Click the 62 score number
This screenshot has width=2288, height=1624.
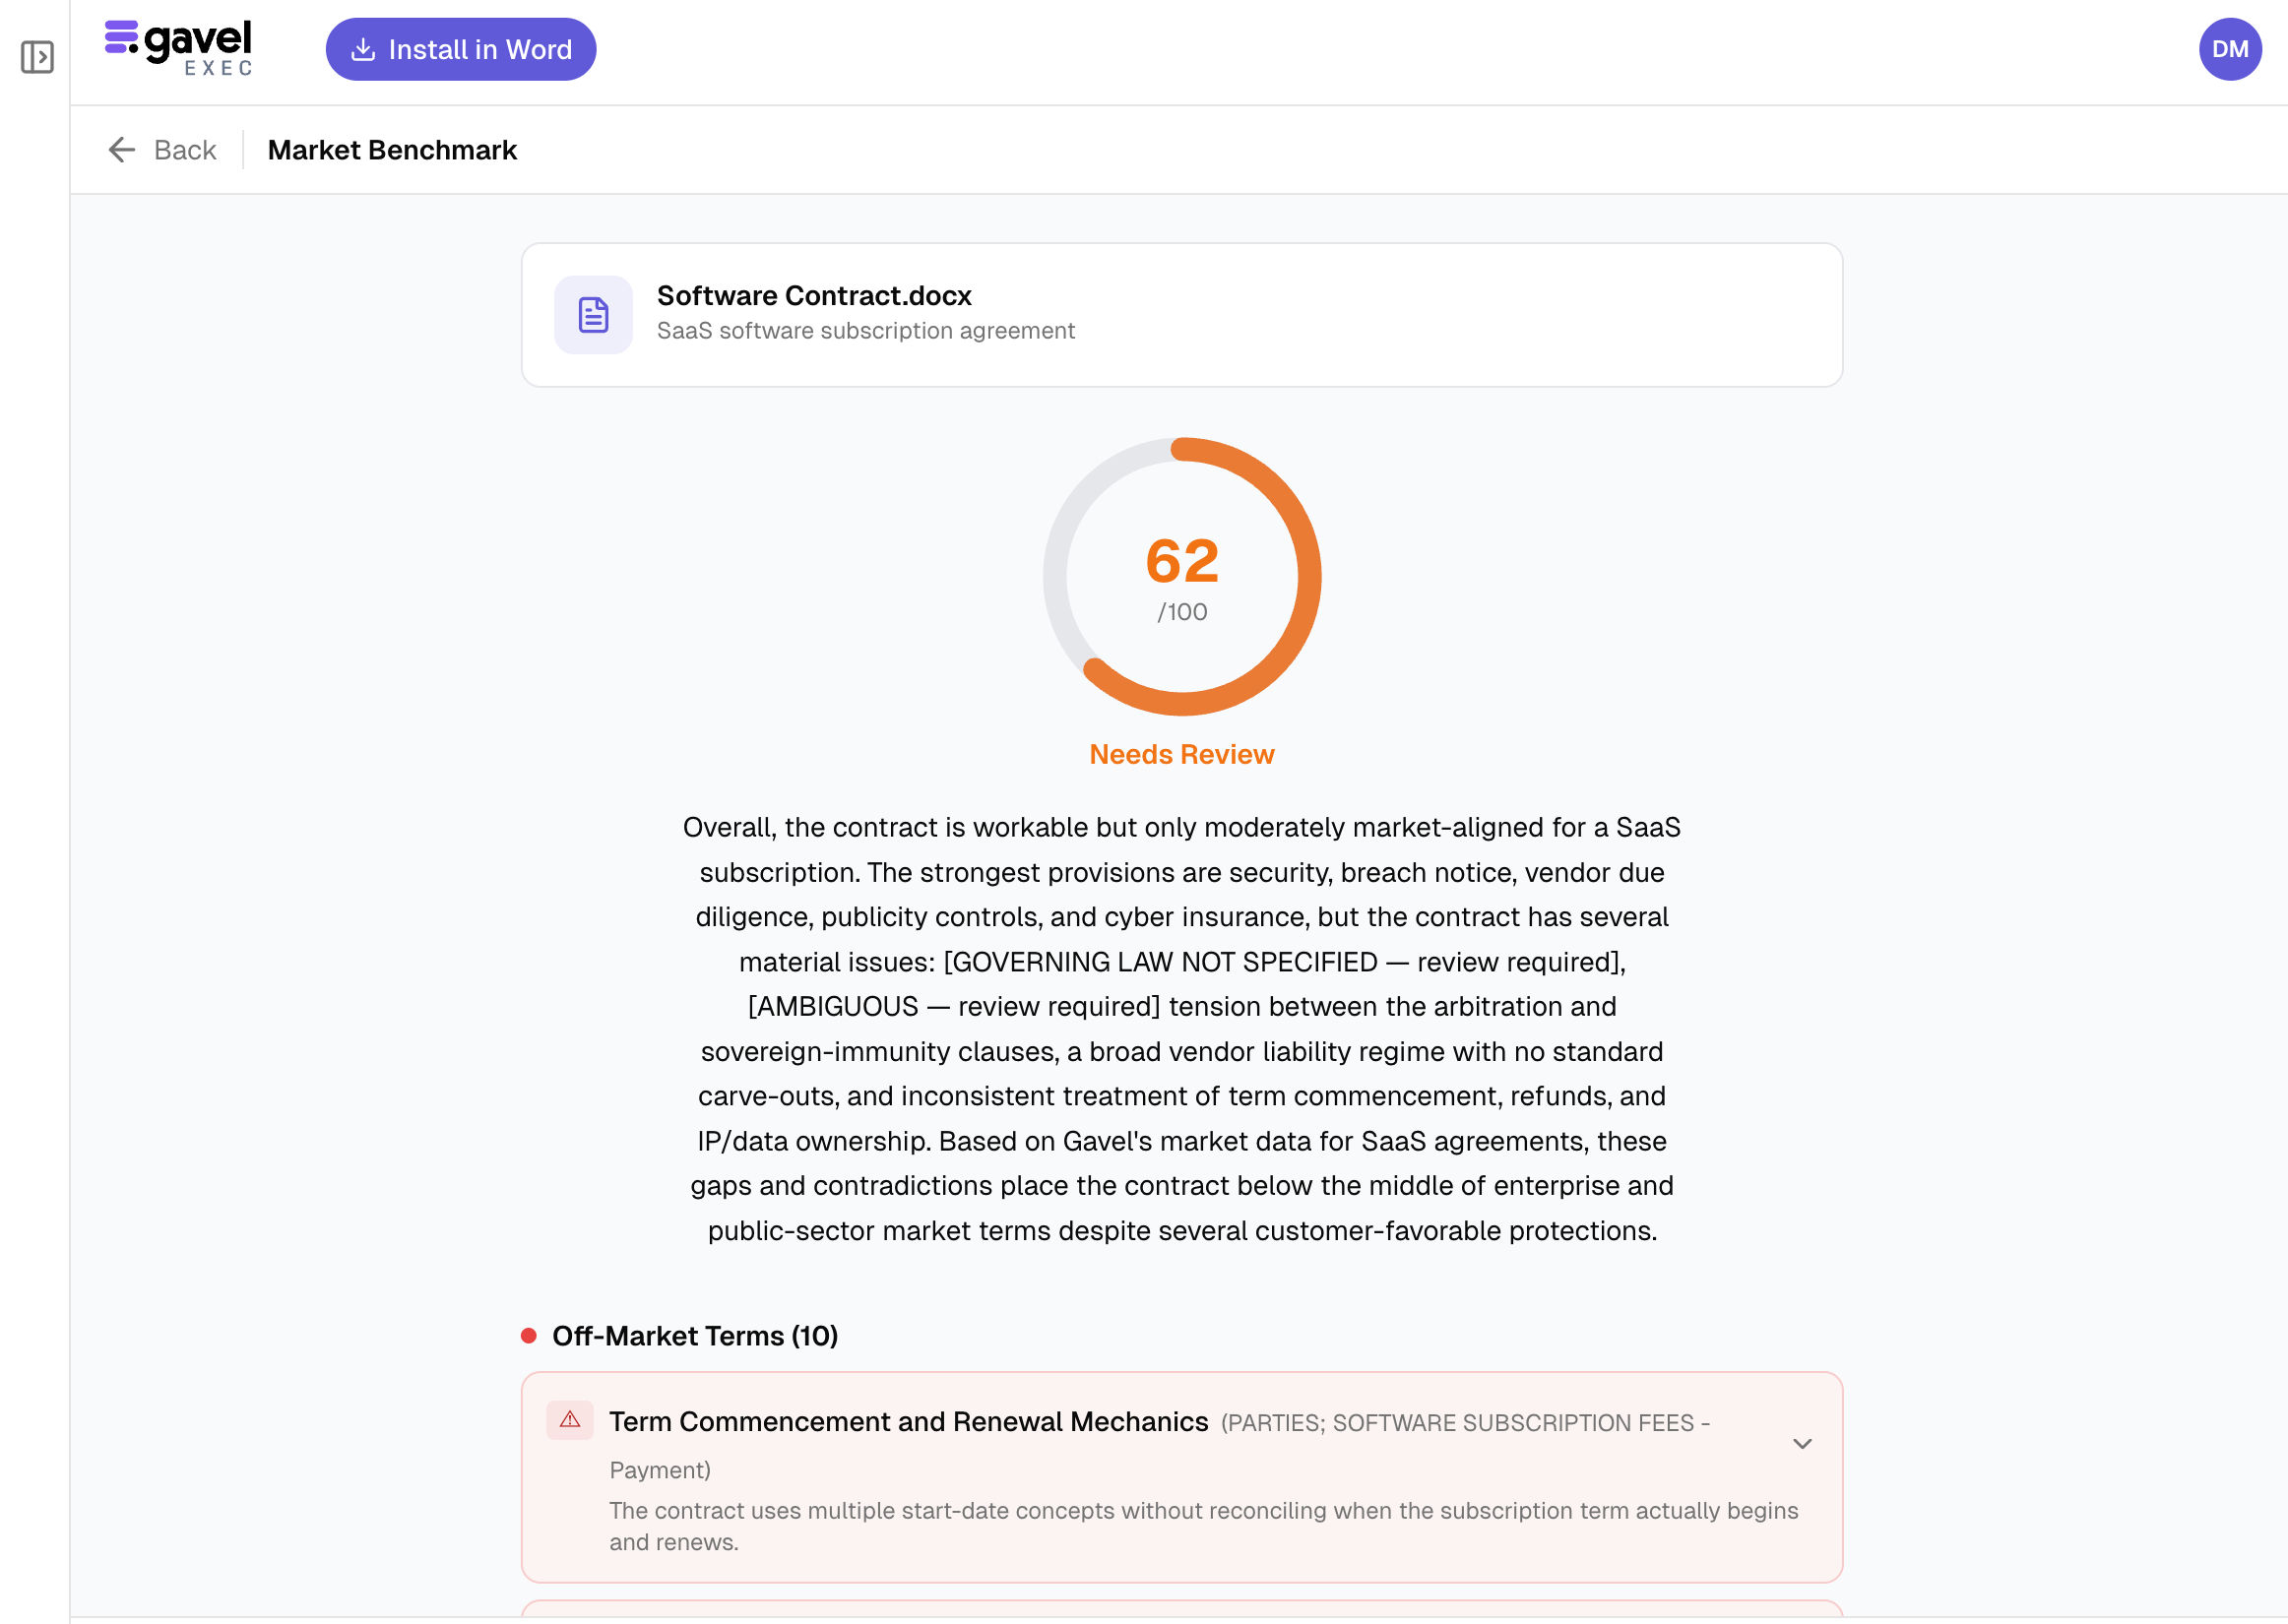pyautogui.click(x=1182, y=561)
